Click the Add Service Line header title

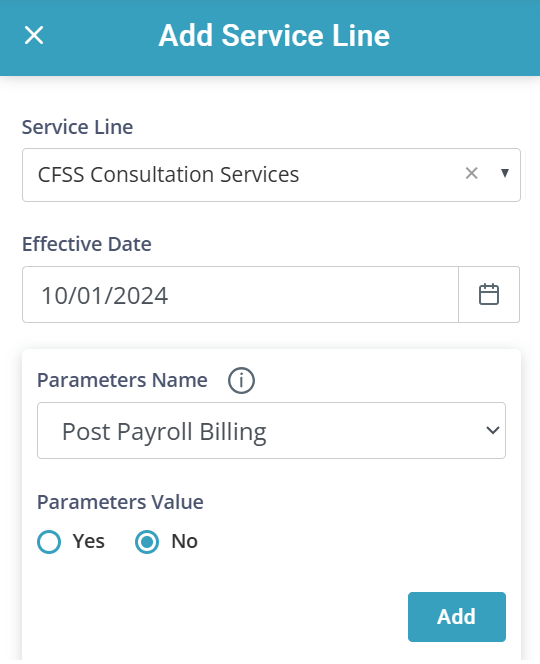pyautogui.click(x=274, y=36)
